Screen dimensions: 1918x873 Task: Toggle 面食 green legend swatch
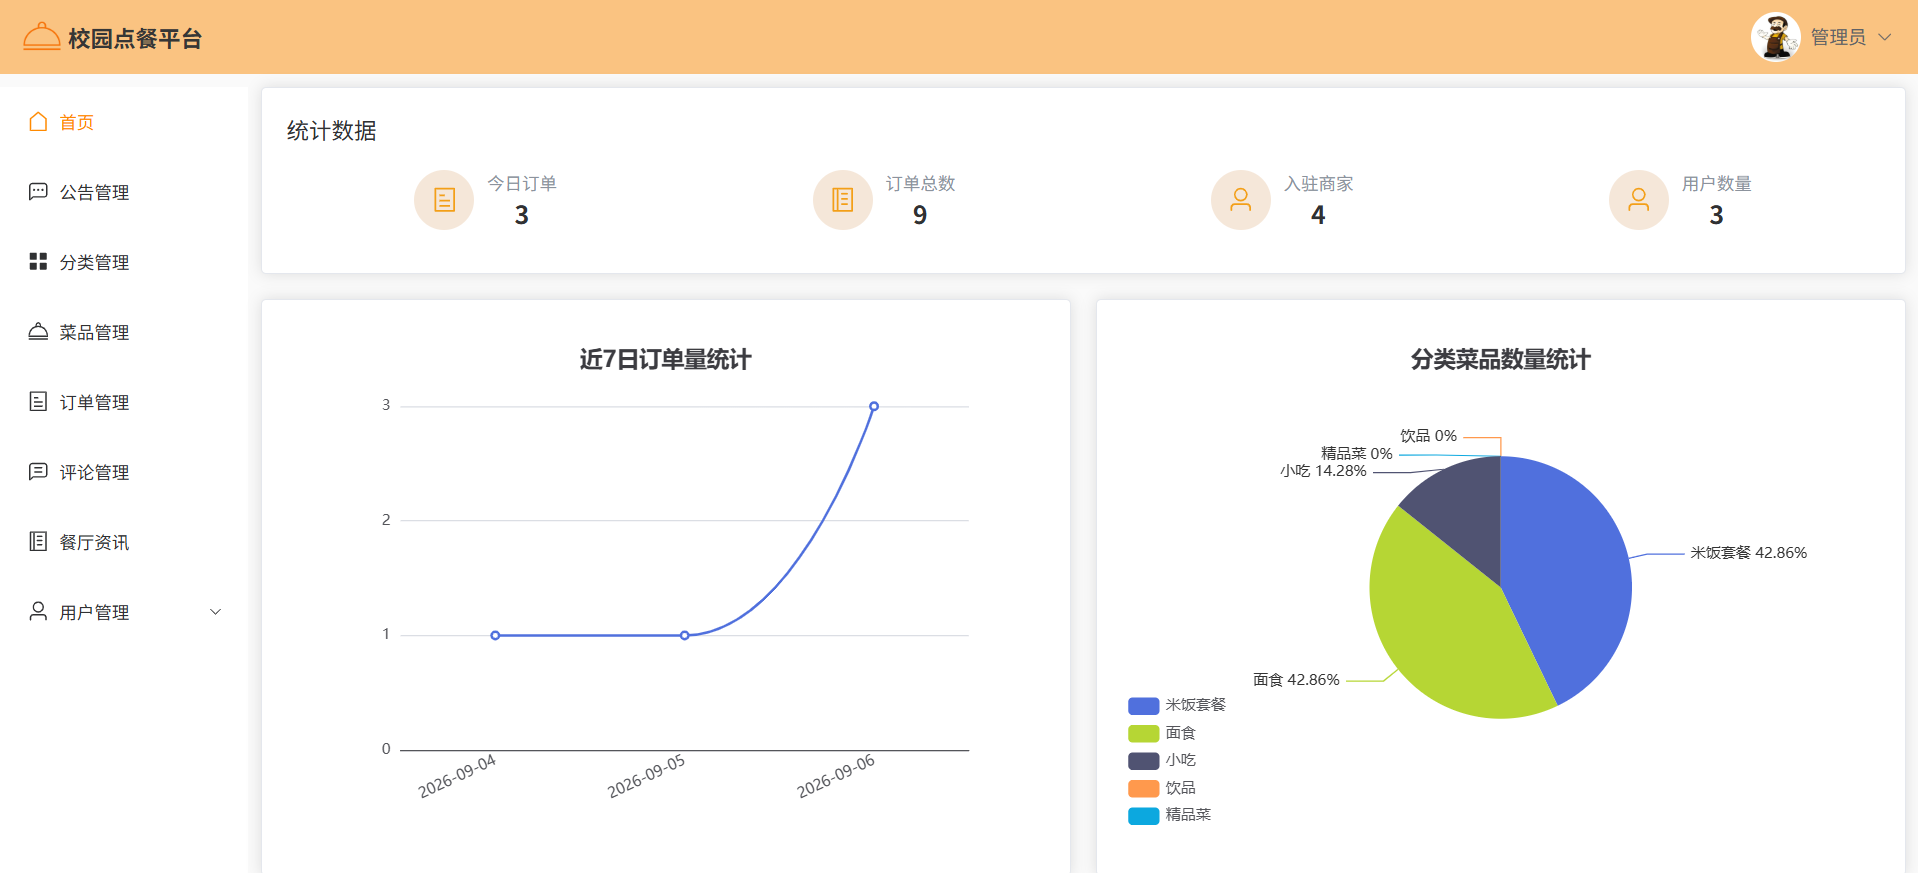[x=1143, y=733]
